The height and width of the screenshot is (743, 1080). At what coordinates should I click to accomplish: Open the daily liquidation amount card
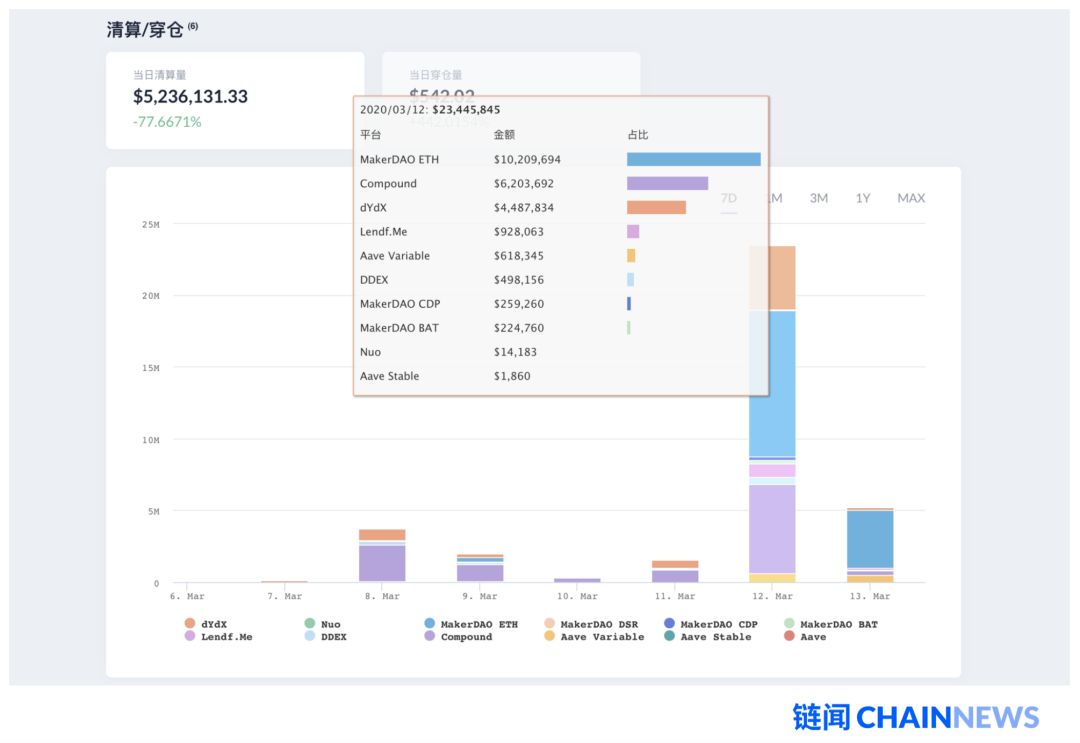[235, 100]
